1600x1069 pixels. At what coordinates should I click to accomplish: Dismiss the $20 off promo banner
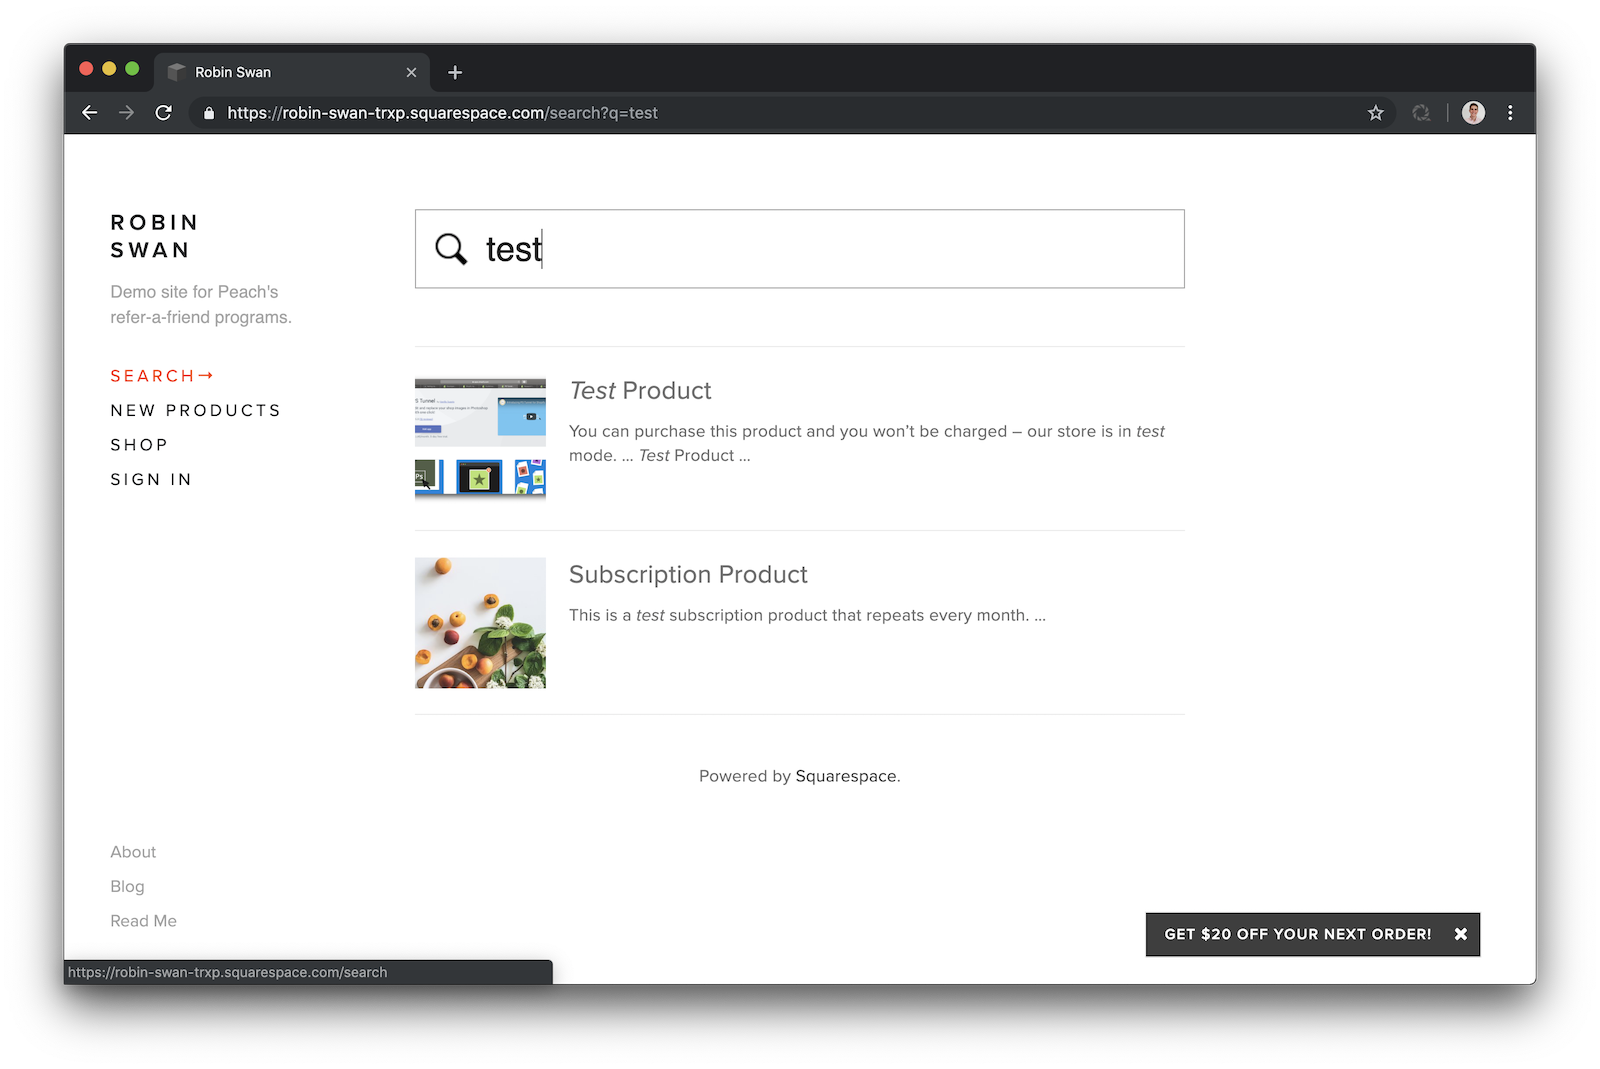click(1461, 934)
